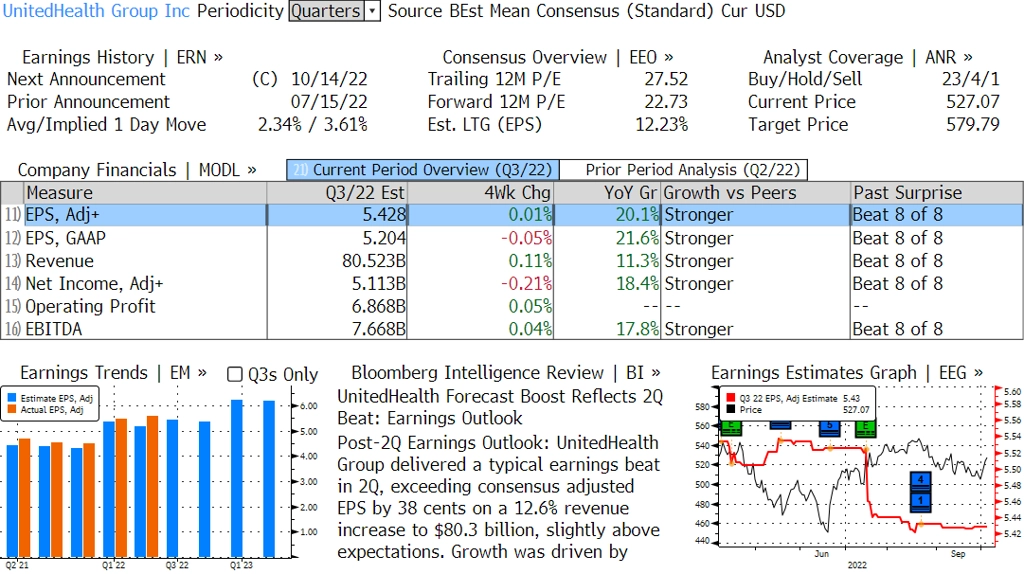The height and width of the screenshot is (574, 1024).
Task: Click the blue marker labeled 4 on the estimates graph
Action: (x=921, y=481)
